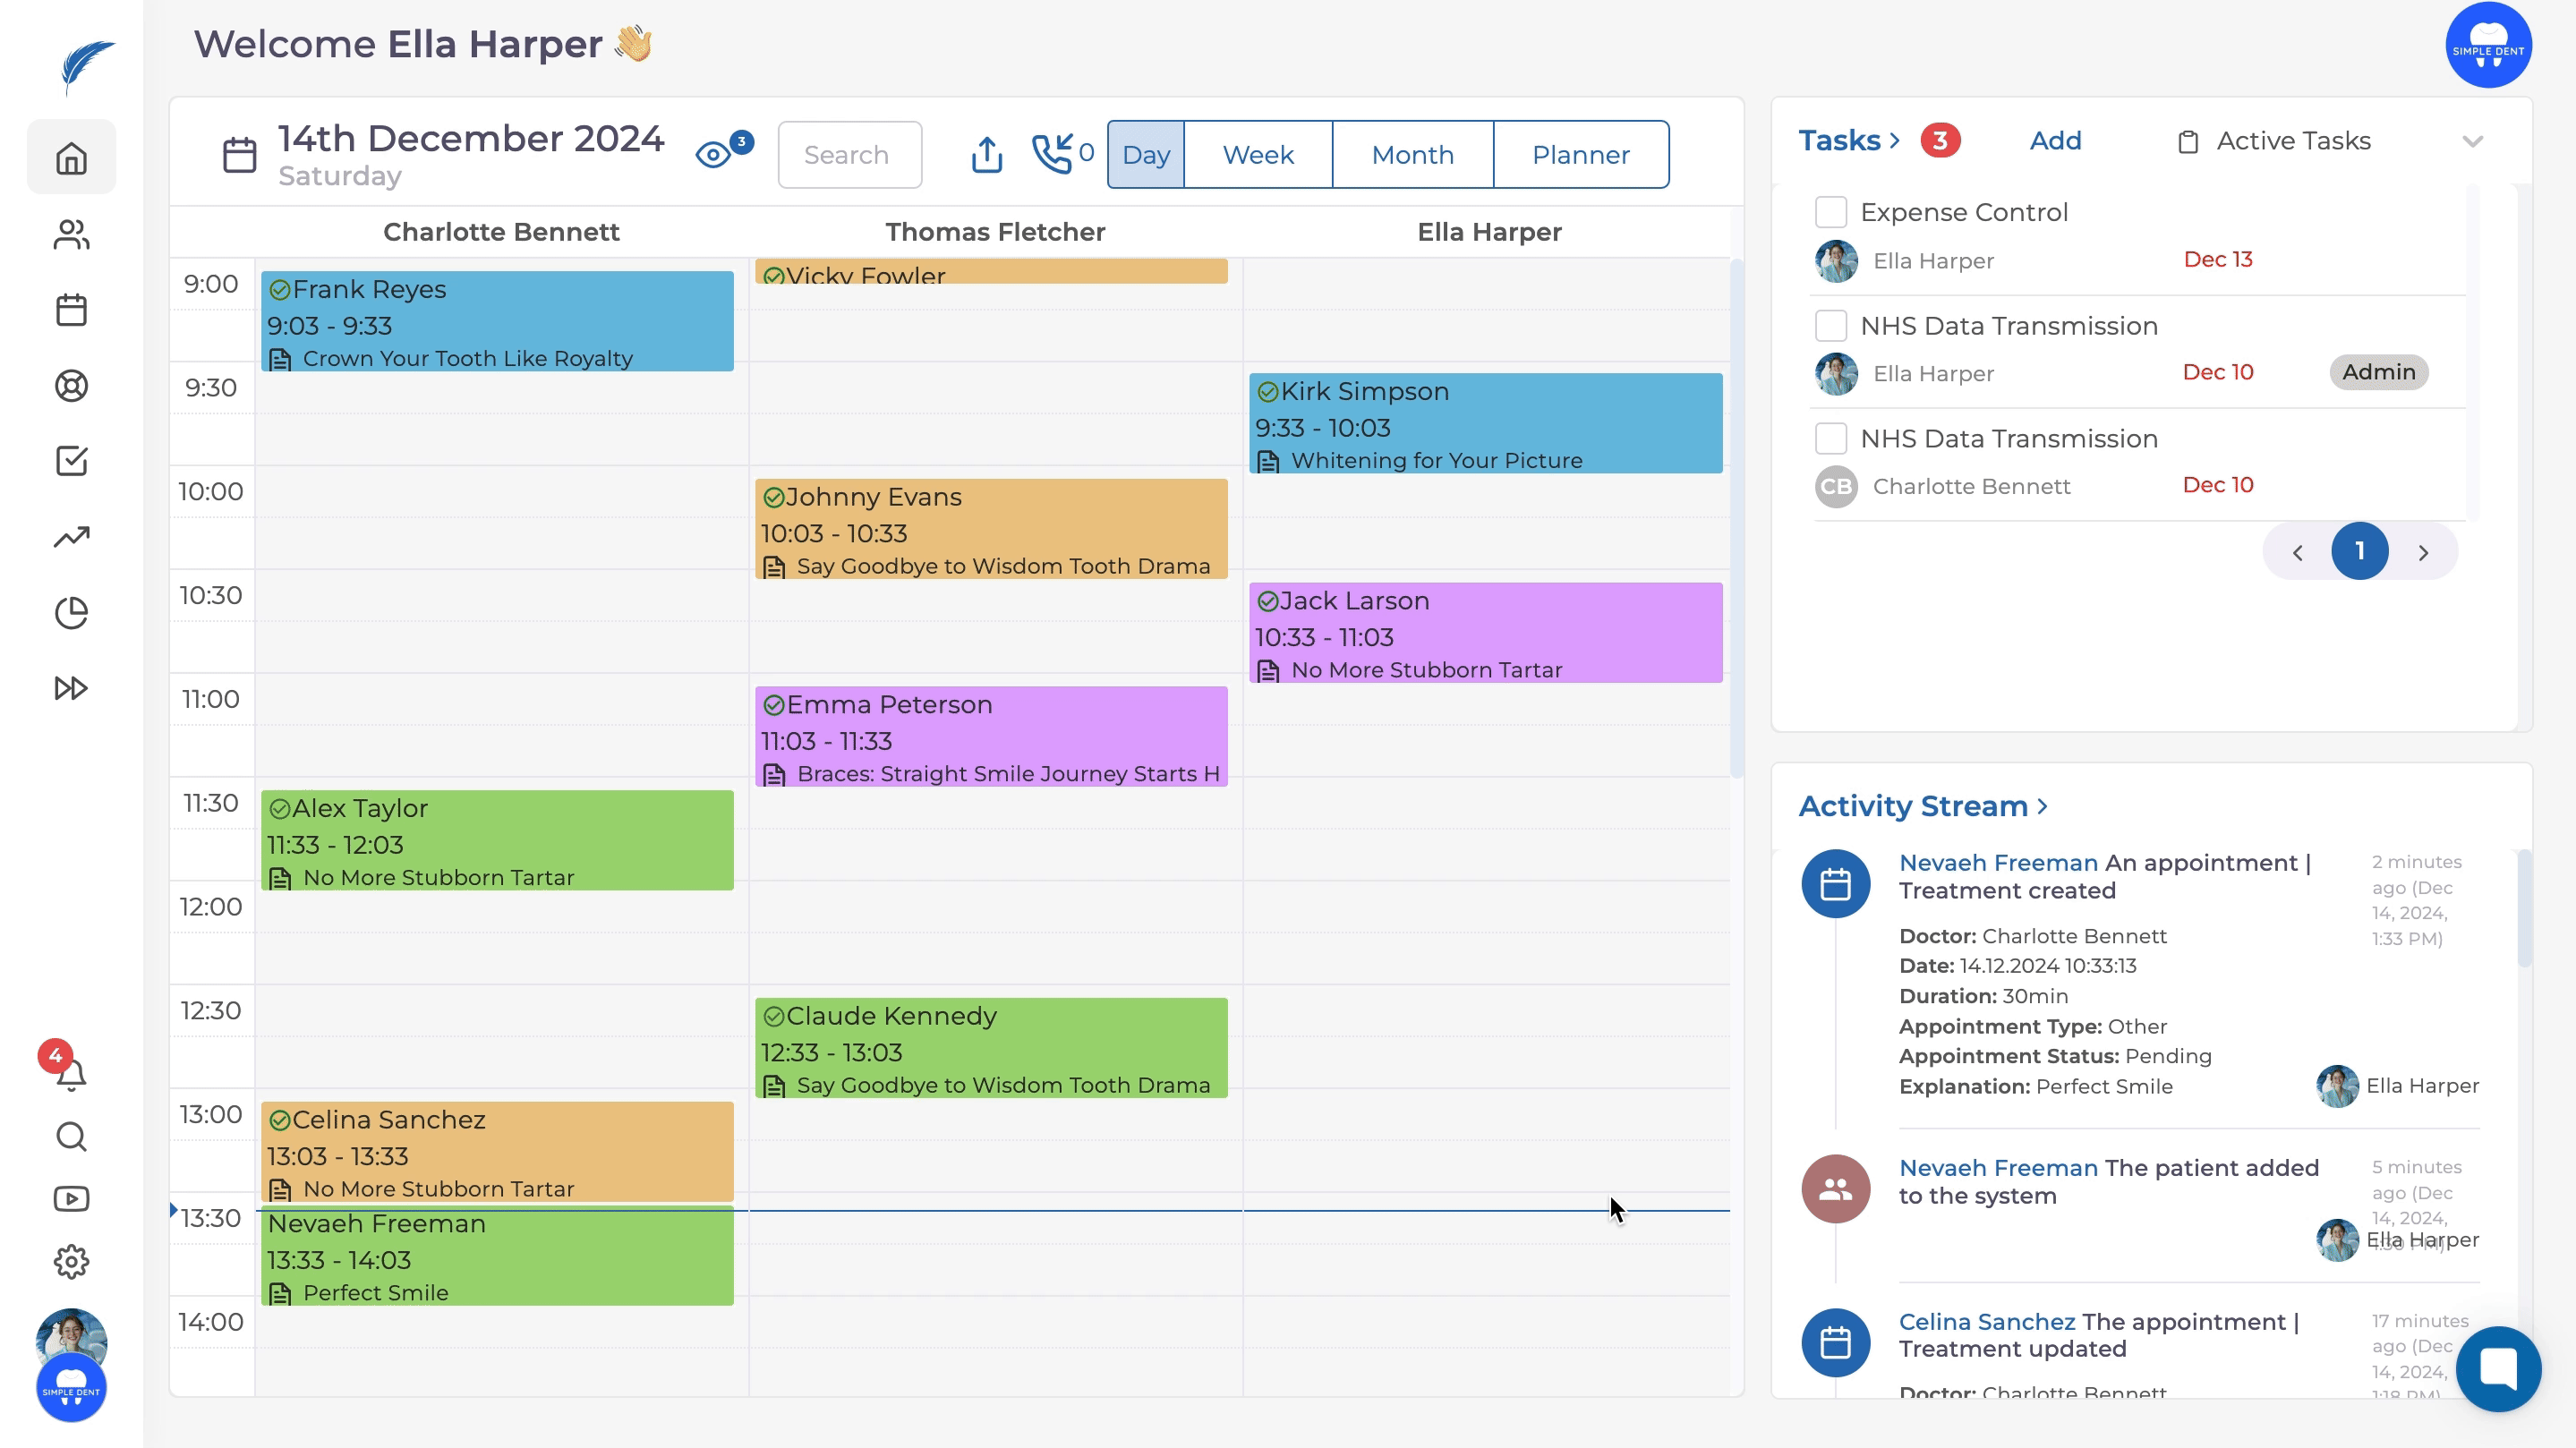The image size is (2576, 1448).
Task: Open Jack Larson purple appointment block
Action: click(1484, 633)
